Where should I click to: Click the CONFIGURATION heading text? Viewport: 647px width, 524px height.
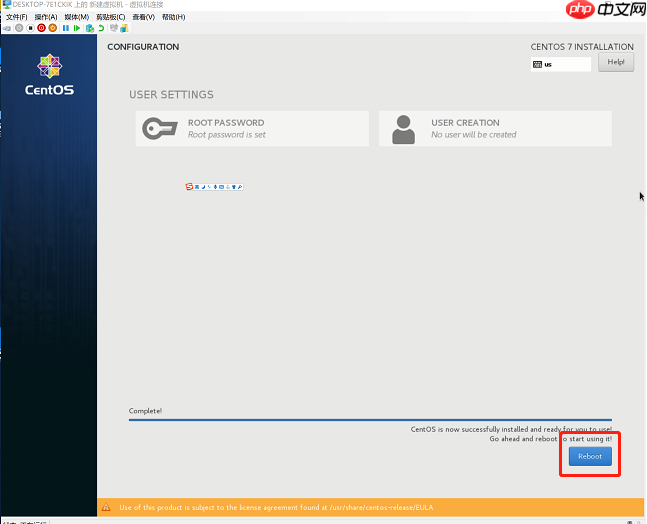[143, 47]
